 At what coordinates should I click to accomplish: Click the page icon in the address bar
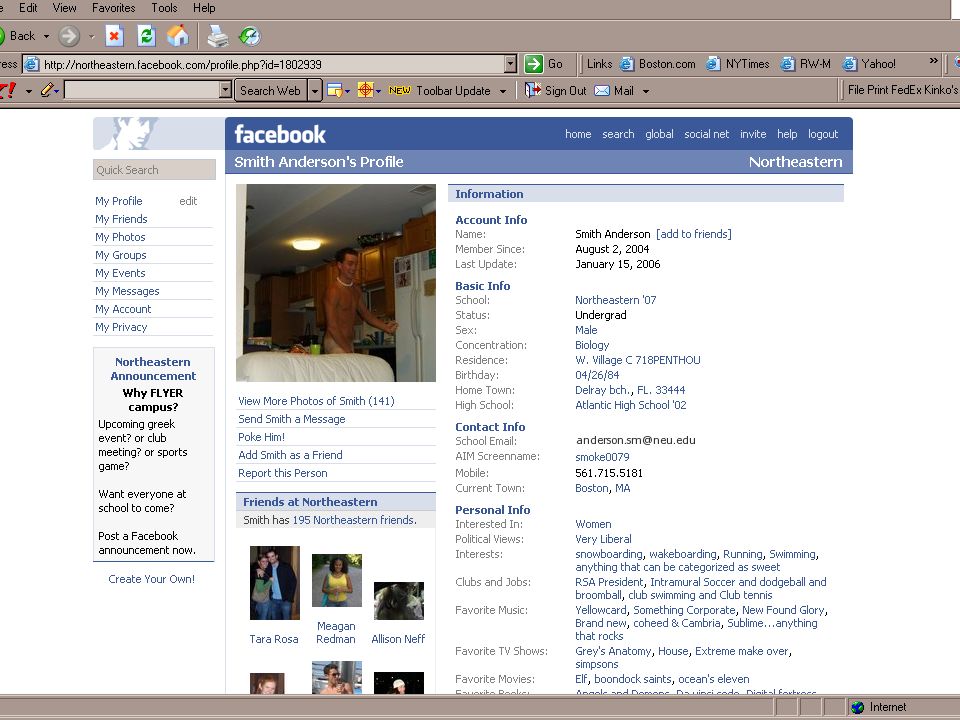tap(32, 64)
